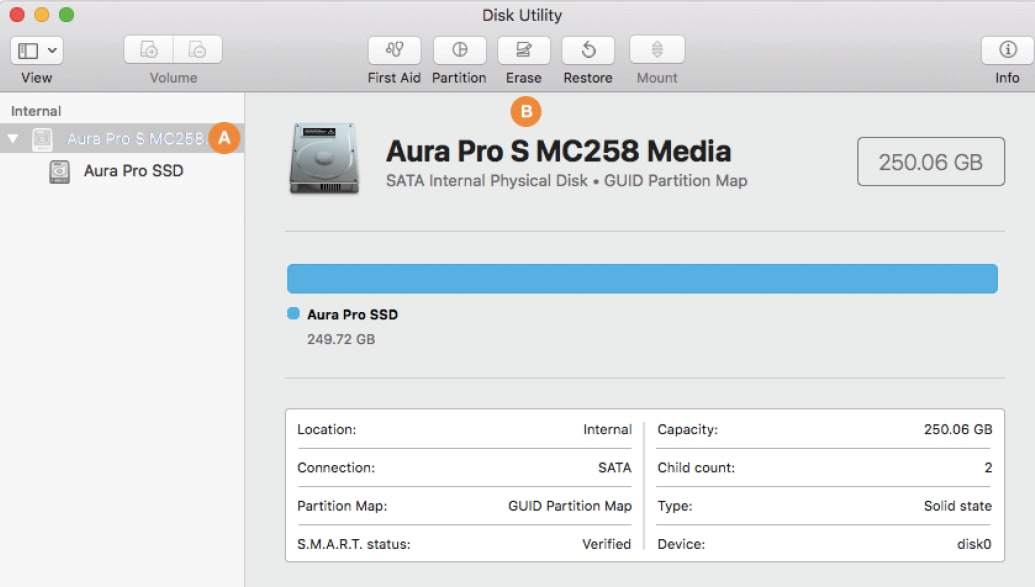Select the Restore toolbar icon

pos(588,50)
